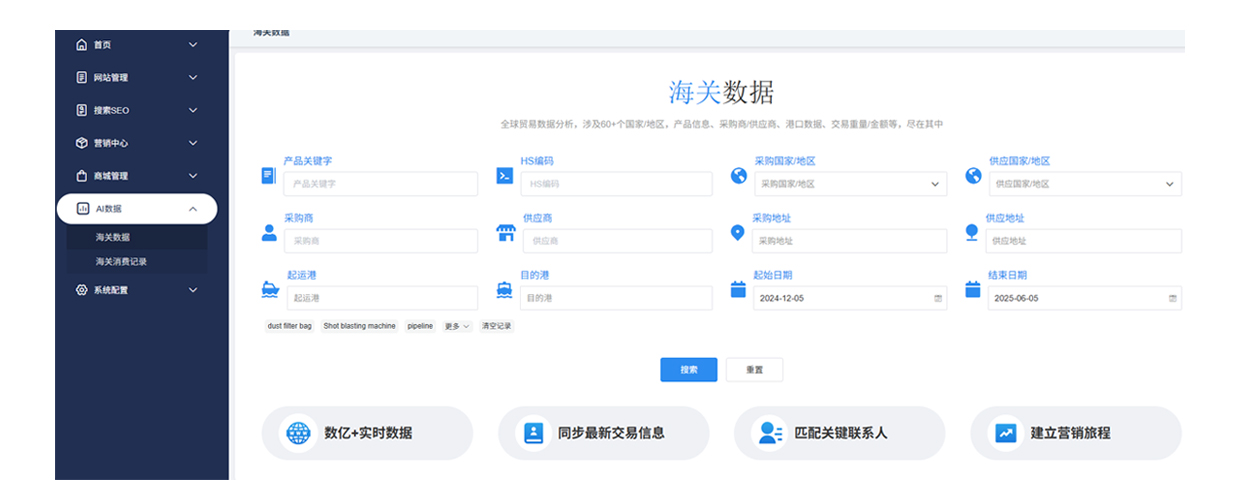Select 海关数据 sidebar submenu item
This screenshot has width=1240, height=480.
(x=113, y=237)
